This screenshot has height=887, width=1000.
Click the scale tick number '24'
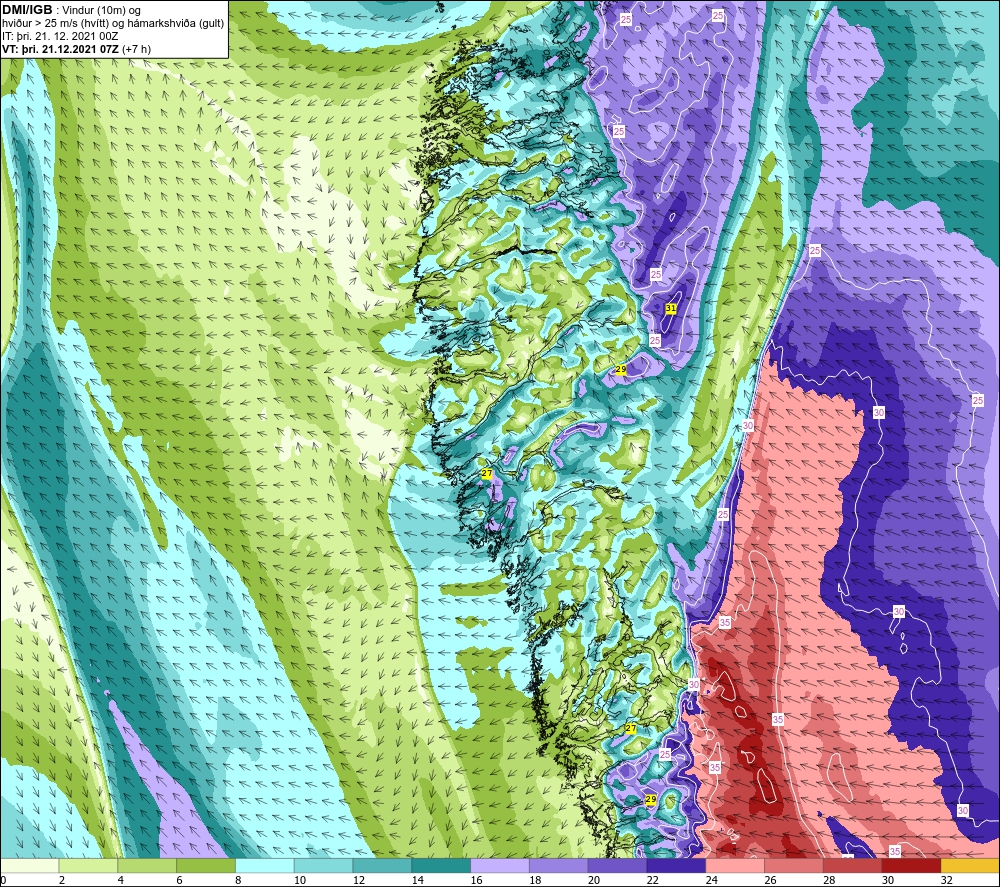click(x=711, y=881)
